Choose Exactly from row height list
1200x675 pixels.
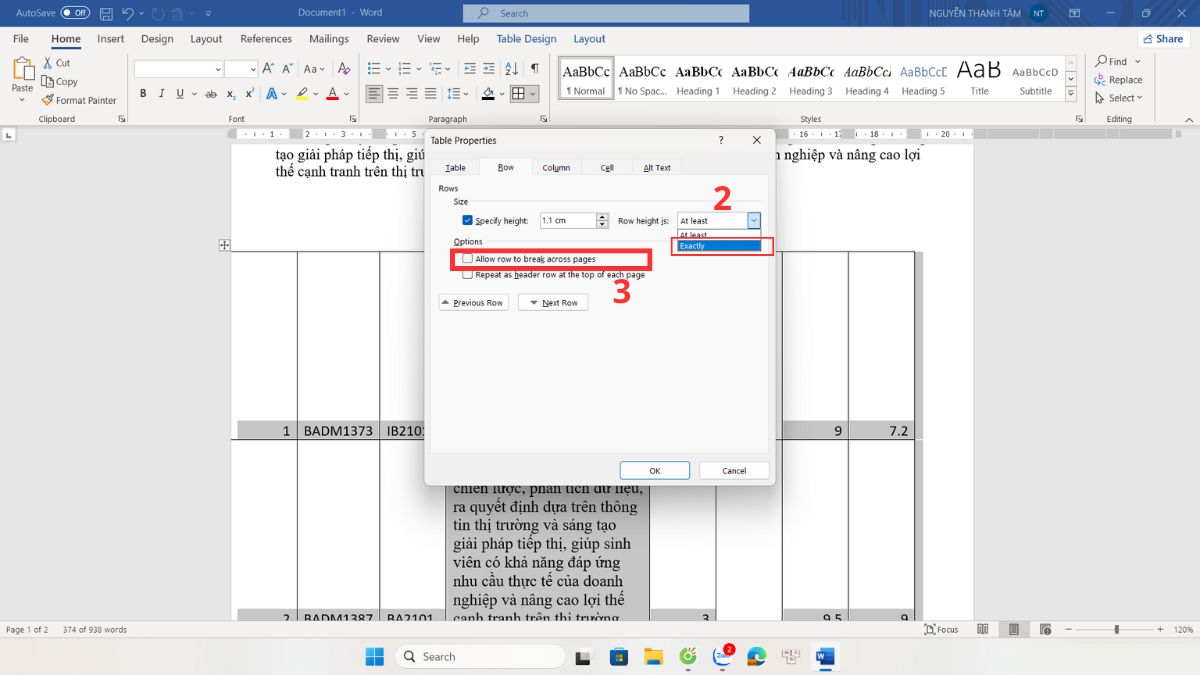click(x=718, y=246)
